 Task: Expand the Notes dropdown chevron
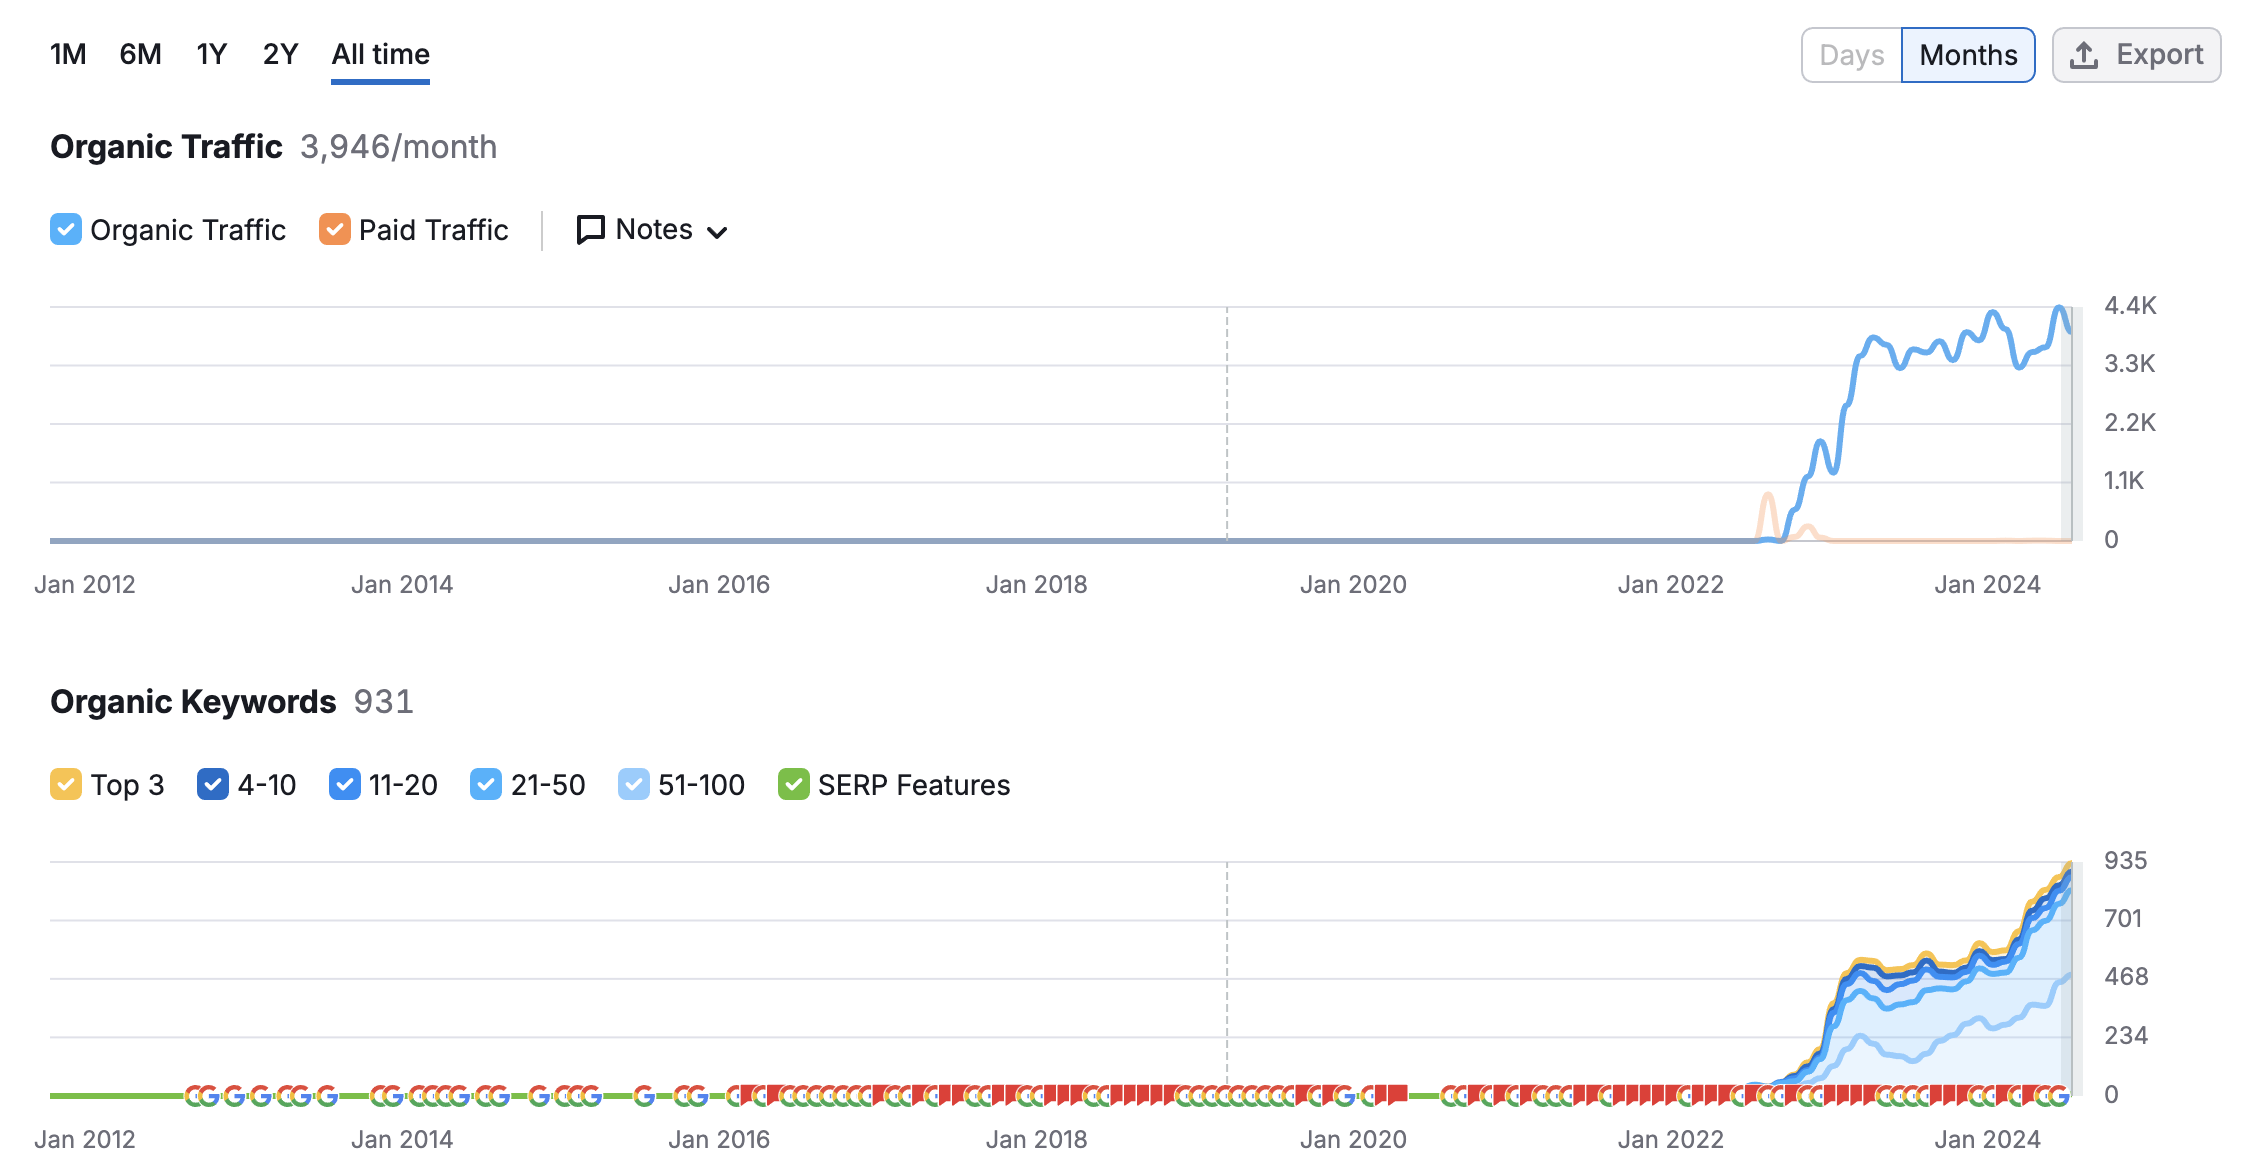pos(717,232)
